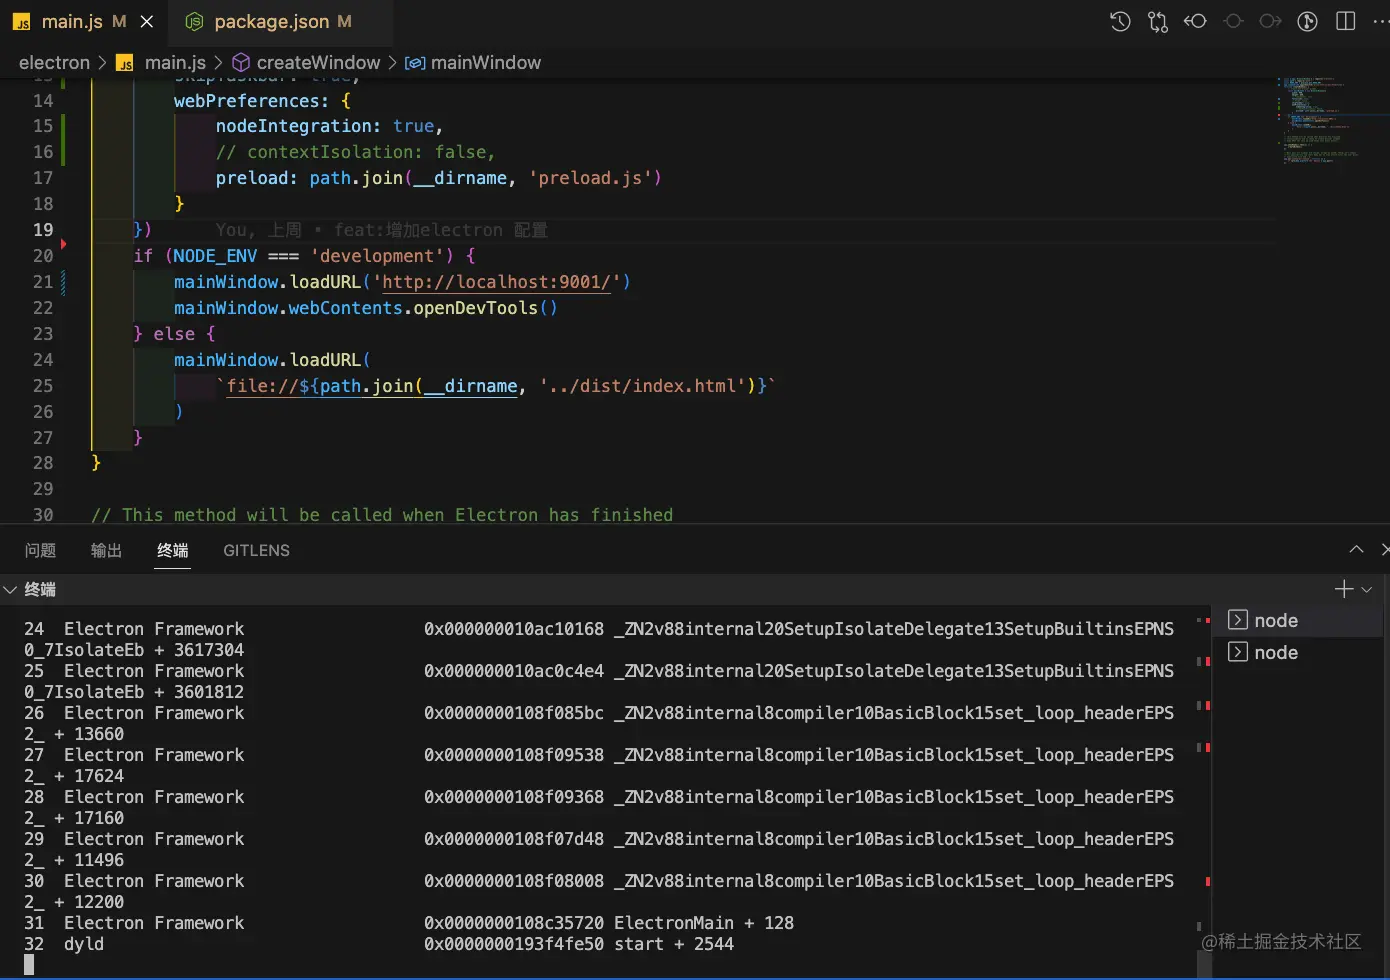Open the file history timeline icon
1390x980 pixels.
(1120, 21)
